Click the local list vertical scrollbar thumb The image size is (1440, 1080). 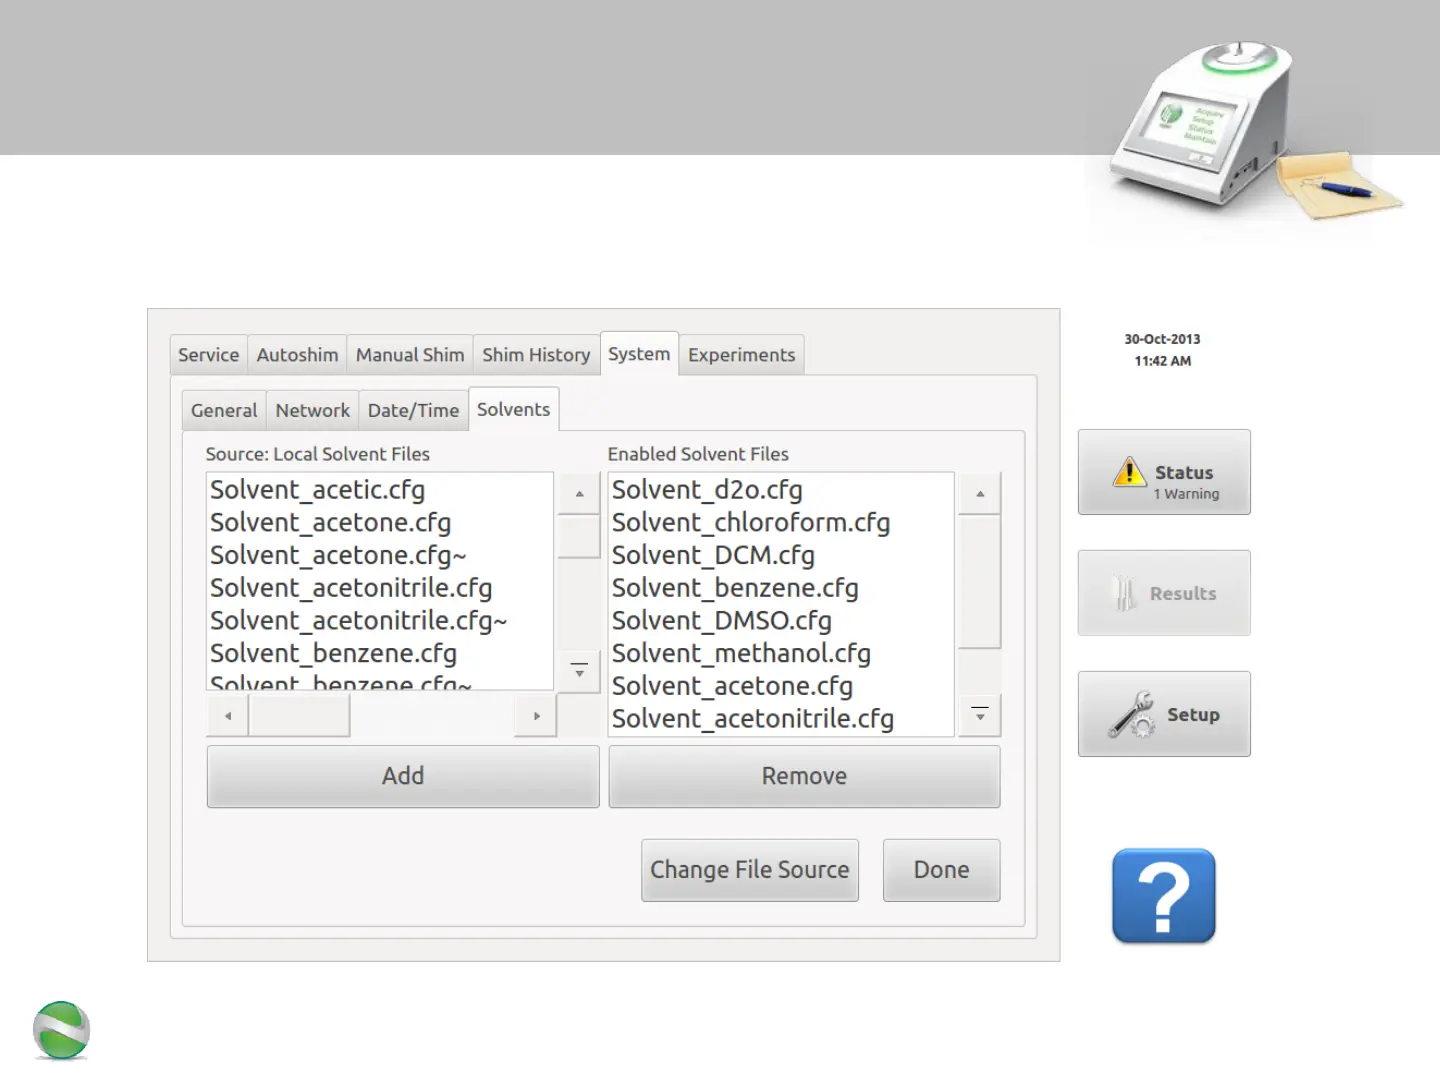(x=579, y=537)
